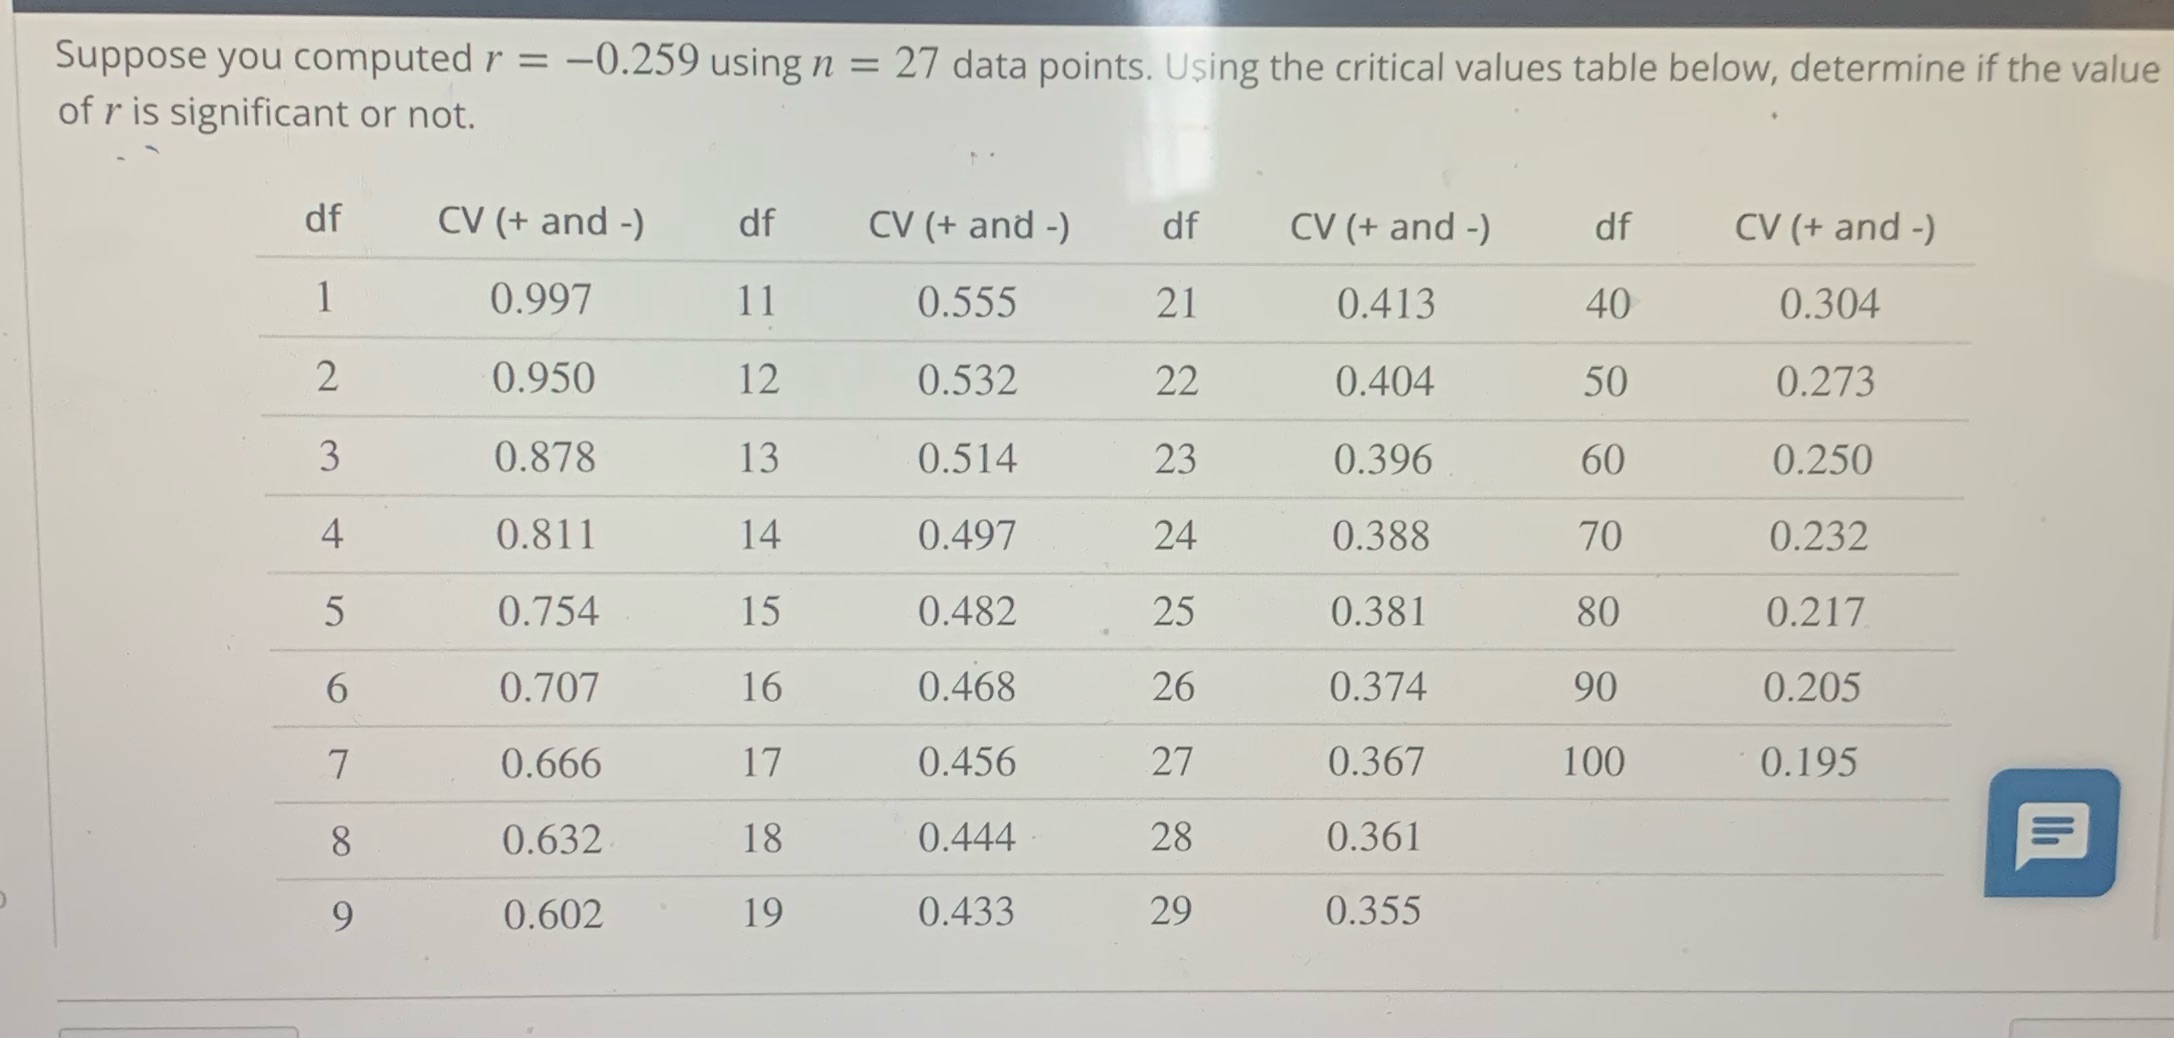Select the row for df 25
Viewport: 2174px width, 1038px height.
1175,611
